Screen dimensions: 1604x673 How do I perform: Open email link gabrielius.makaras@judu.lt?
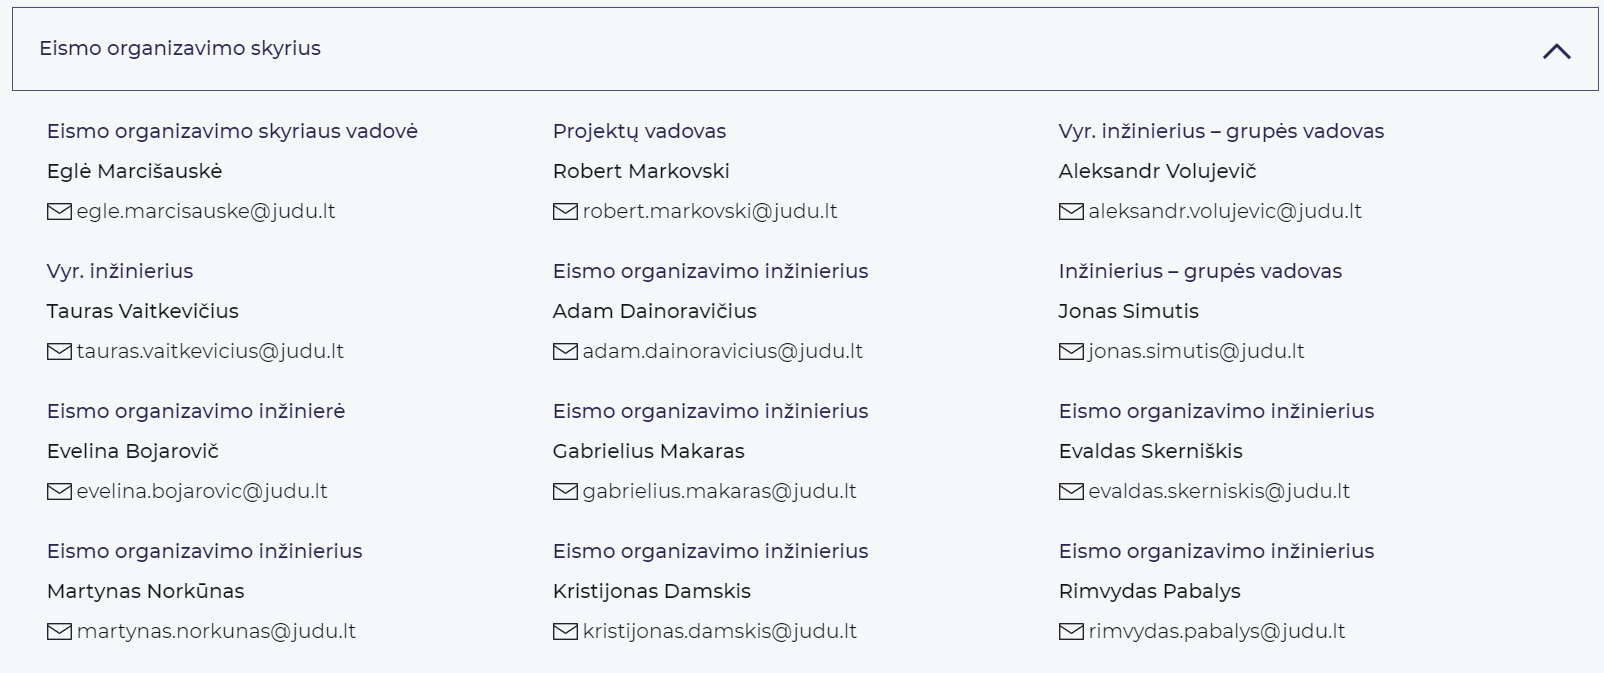click(x=719, y=492)
